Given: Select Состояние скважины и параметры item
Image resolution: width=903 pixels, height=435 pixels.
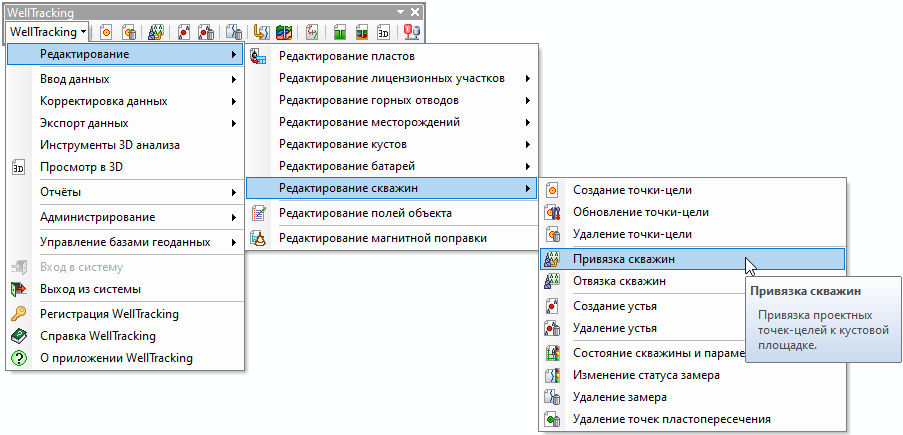Looking at the screenshot, I should [643, 352].
